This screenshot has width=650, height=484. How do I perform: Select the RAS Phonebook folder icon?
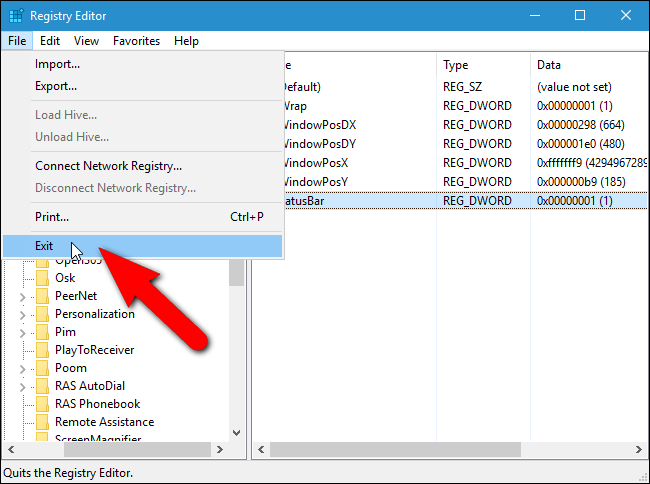pos(42,404)
